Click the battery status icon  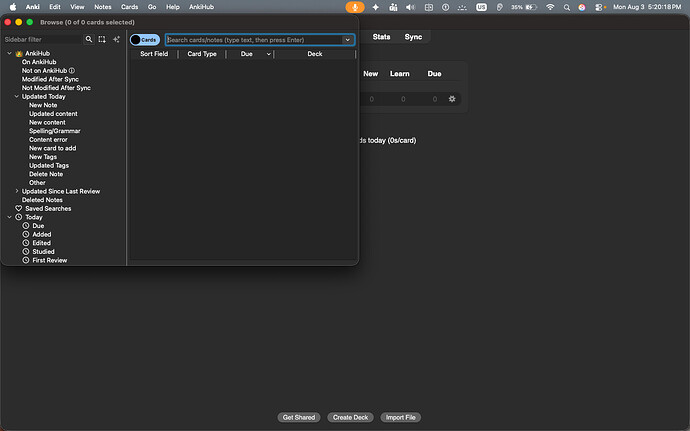click(531, 7)
